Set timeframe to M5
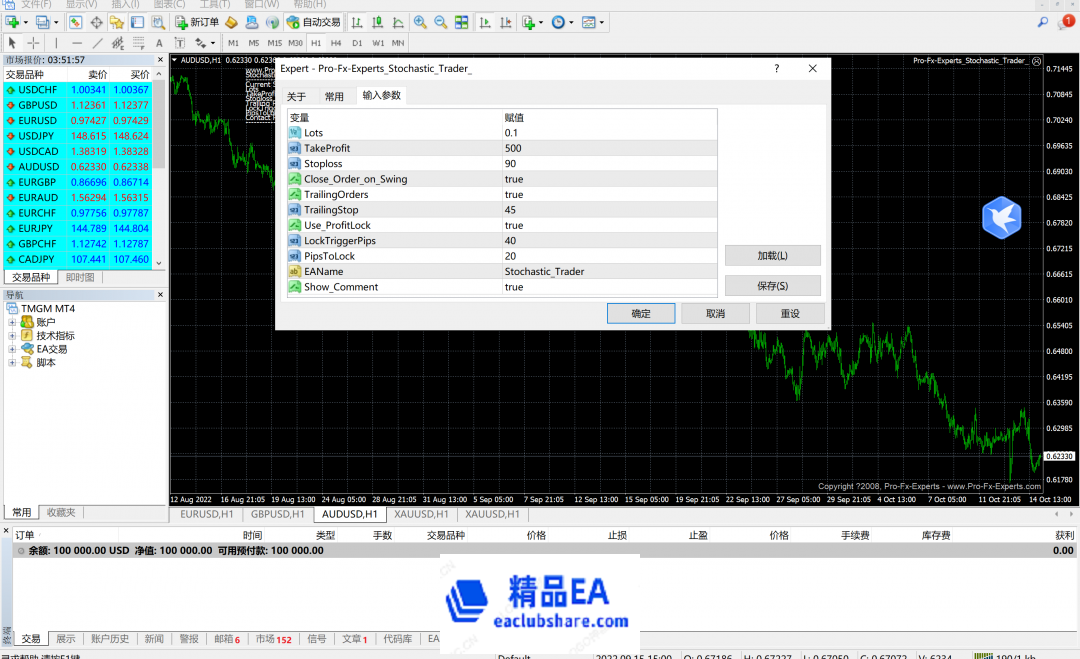This screenshot has width=1080, height=659. coord(253,43)
